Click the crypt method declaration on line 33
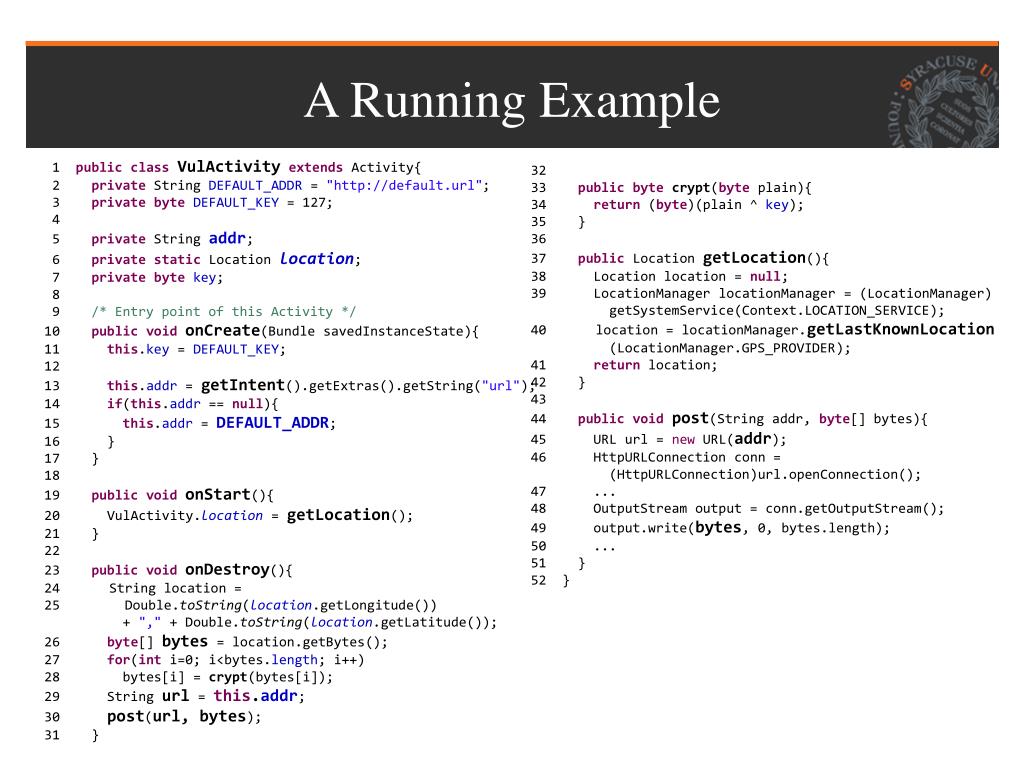 694,188
